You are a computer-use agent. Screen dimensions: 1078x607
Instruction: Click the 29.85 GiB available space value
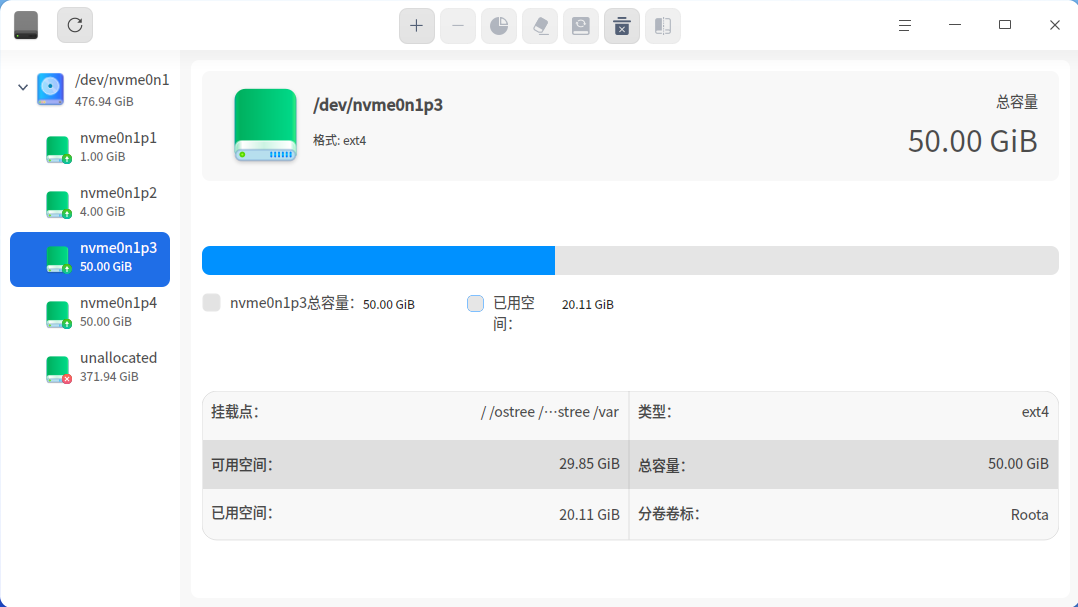point(589,464)
